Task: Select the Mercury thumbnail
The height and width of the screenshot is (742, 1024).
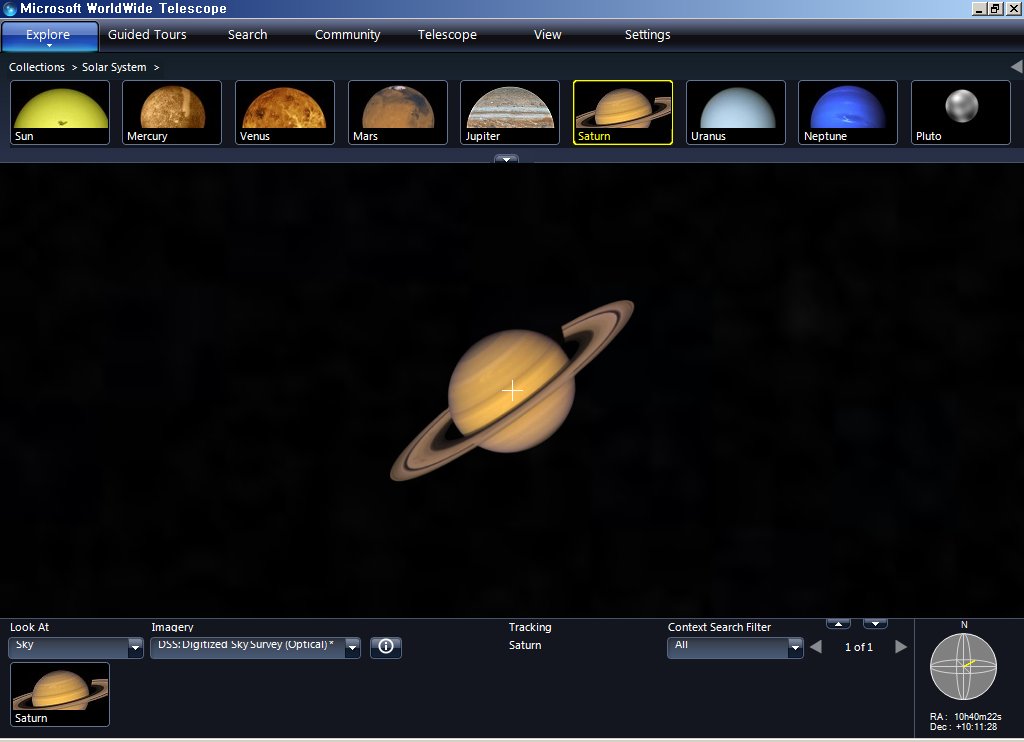Action: [x=172, y=112]
